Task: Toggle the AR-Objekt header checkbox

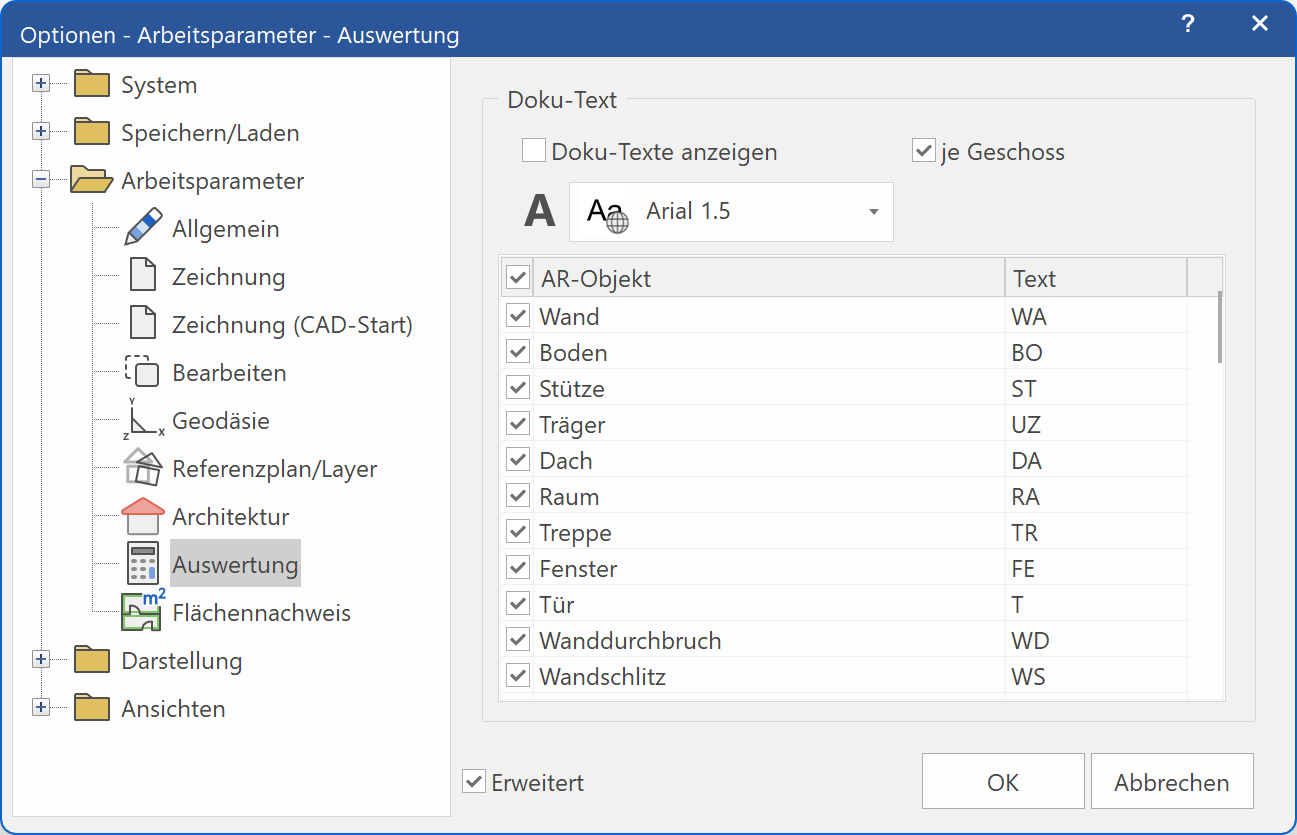Action: (517, 277)
